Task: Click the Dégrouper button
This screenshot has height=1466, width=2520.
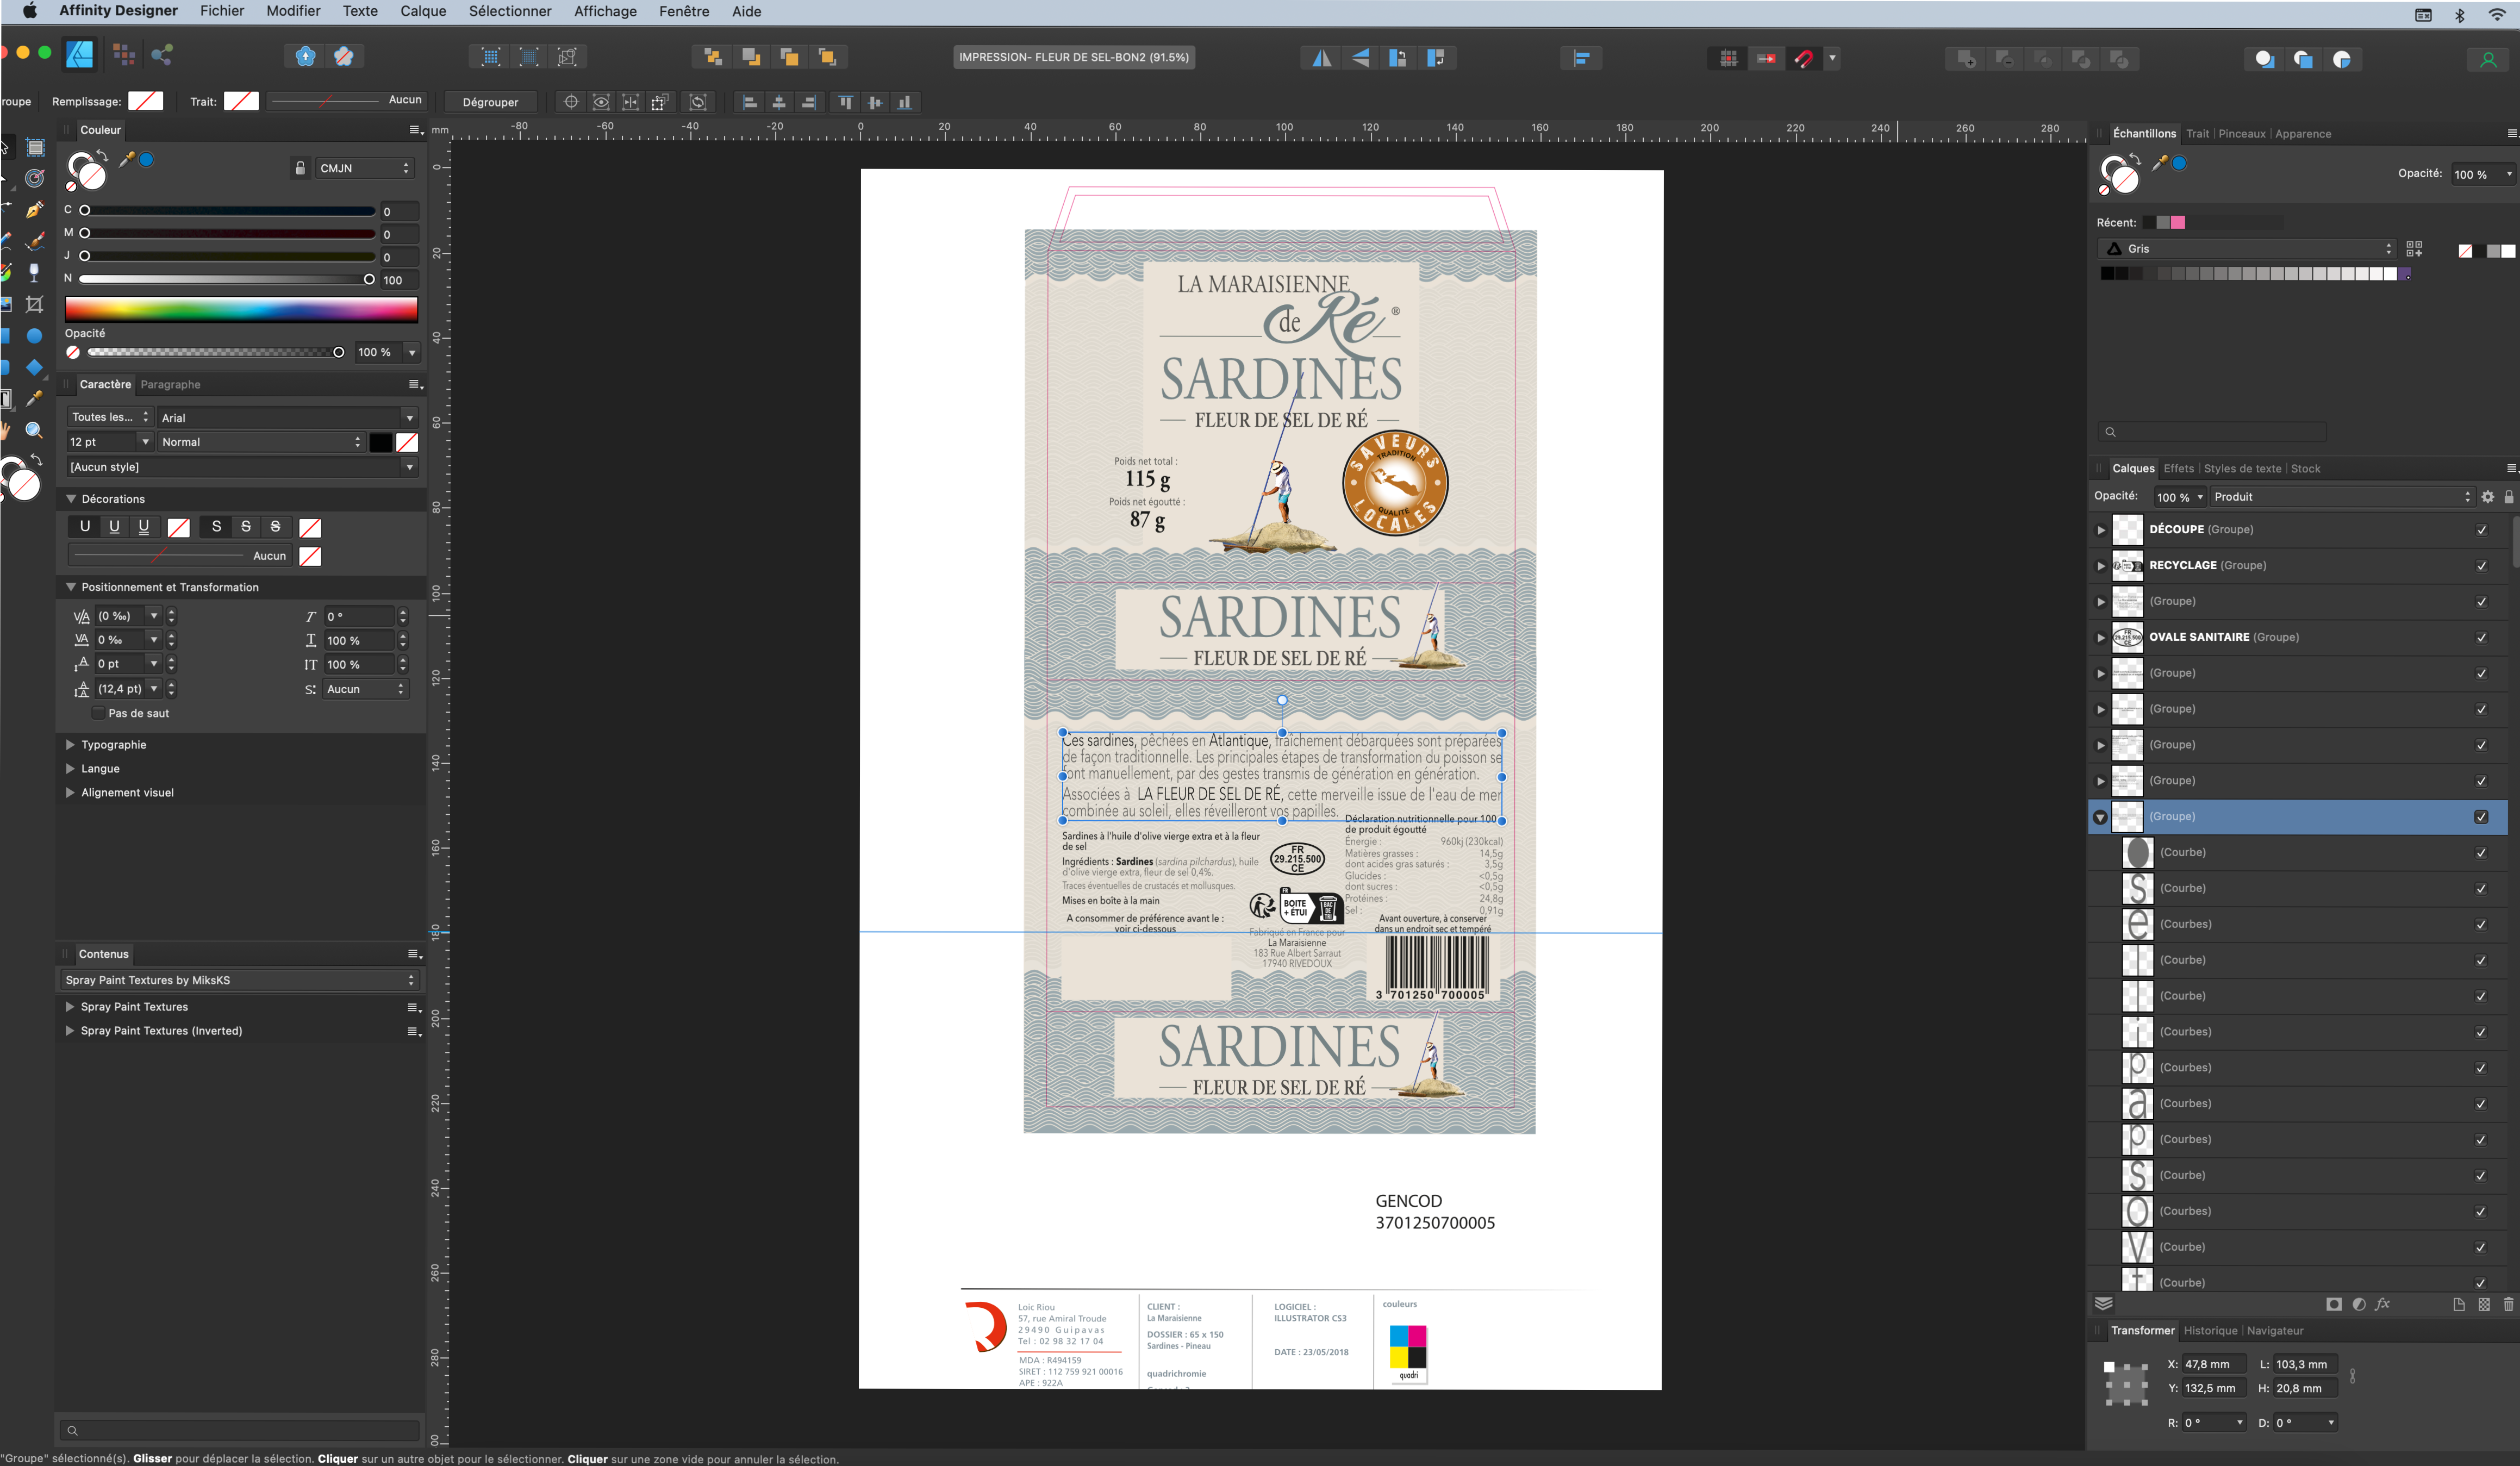Action: coord(490,102)
